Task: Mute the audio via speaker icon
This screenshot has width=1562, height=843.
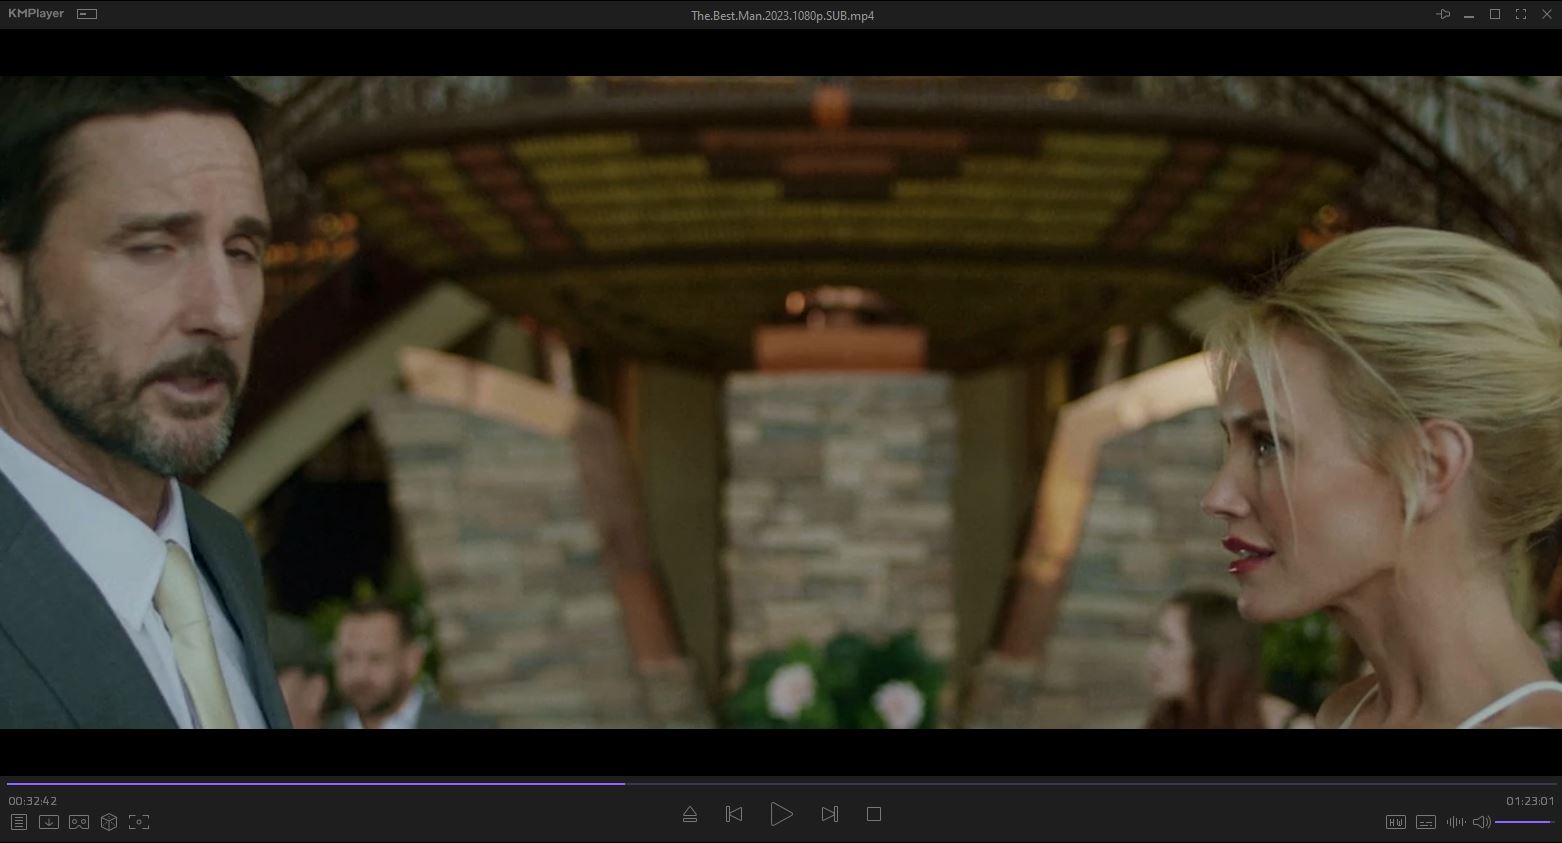Action: coord(1481,822)
